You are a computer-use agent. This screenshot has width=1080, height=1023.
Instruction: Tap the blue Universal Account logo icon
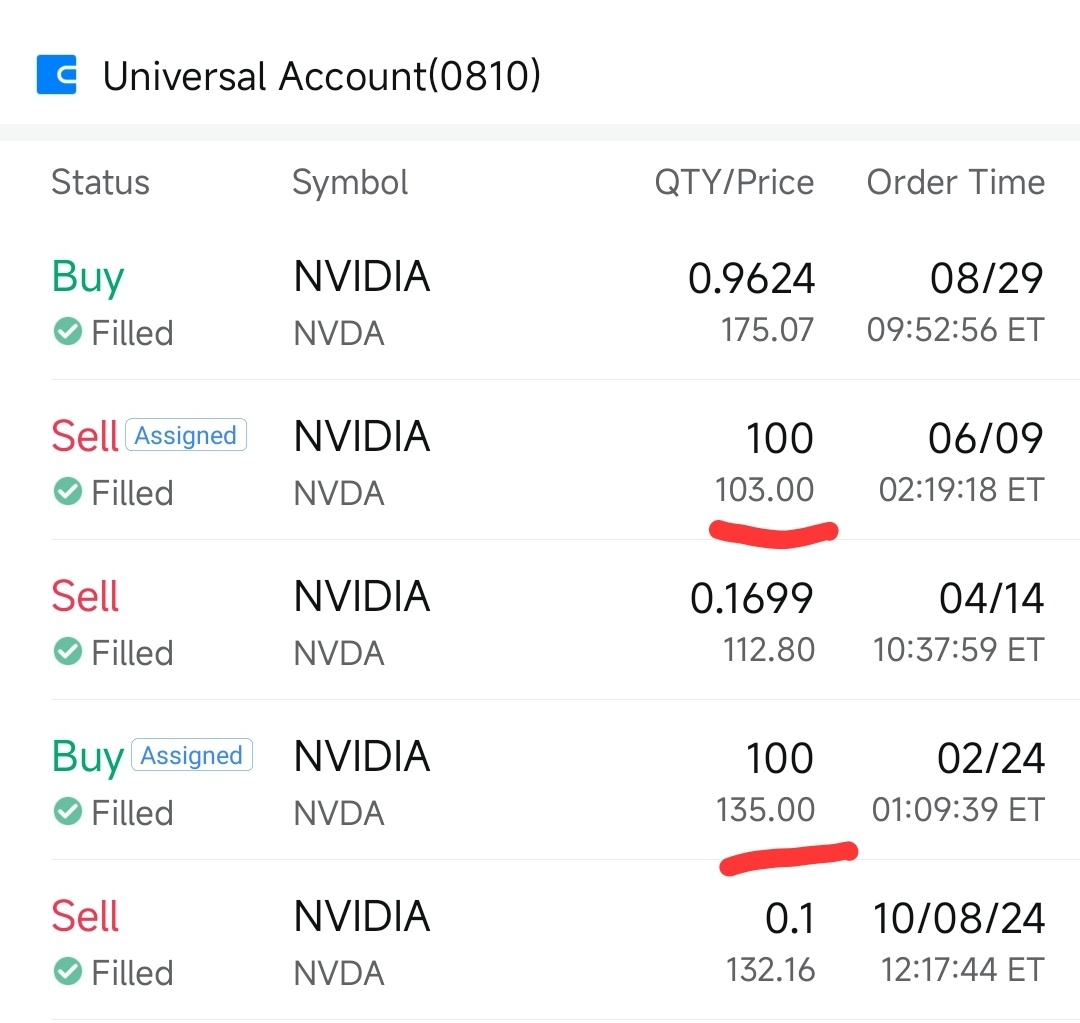click(x=56, y=74)
